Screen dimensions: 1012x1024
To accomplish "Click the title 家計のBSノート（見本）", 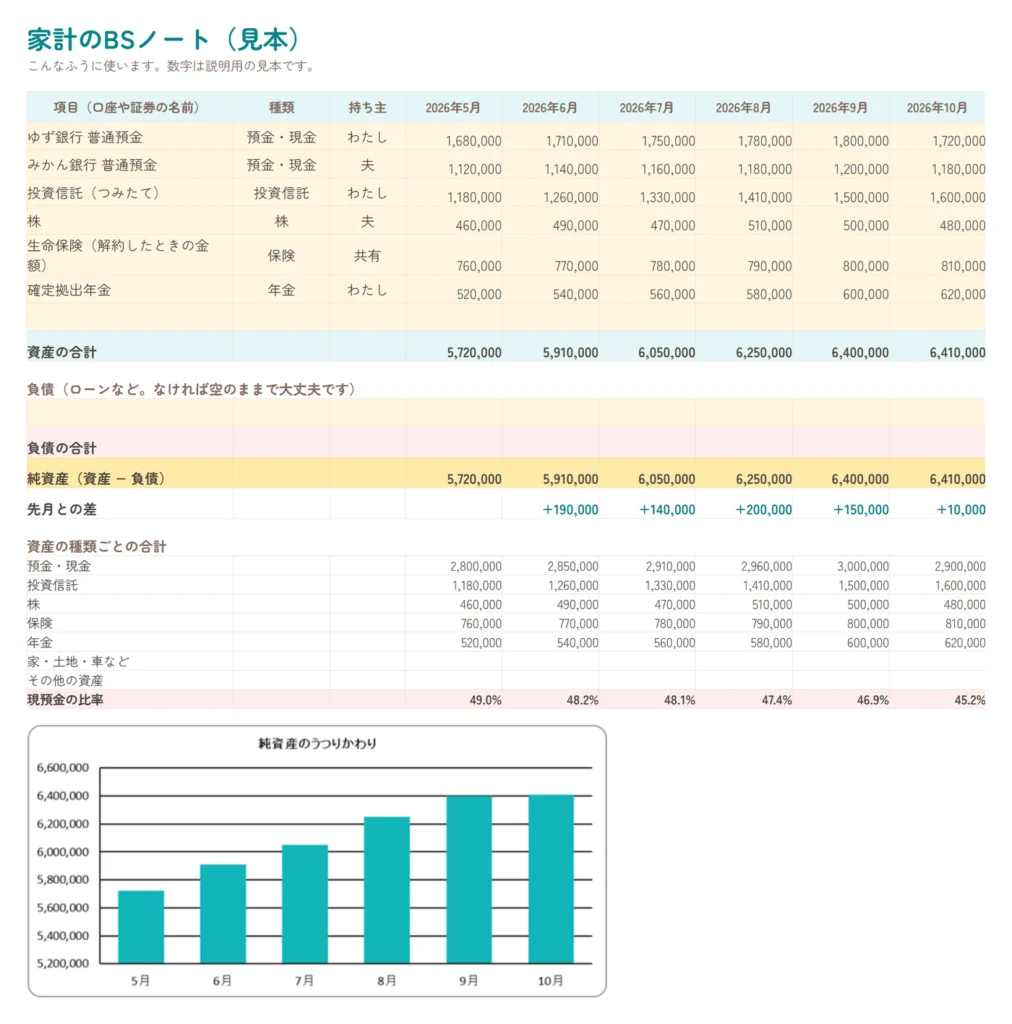I will (x=163, y=40).
